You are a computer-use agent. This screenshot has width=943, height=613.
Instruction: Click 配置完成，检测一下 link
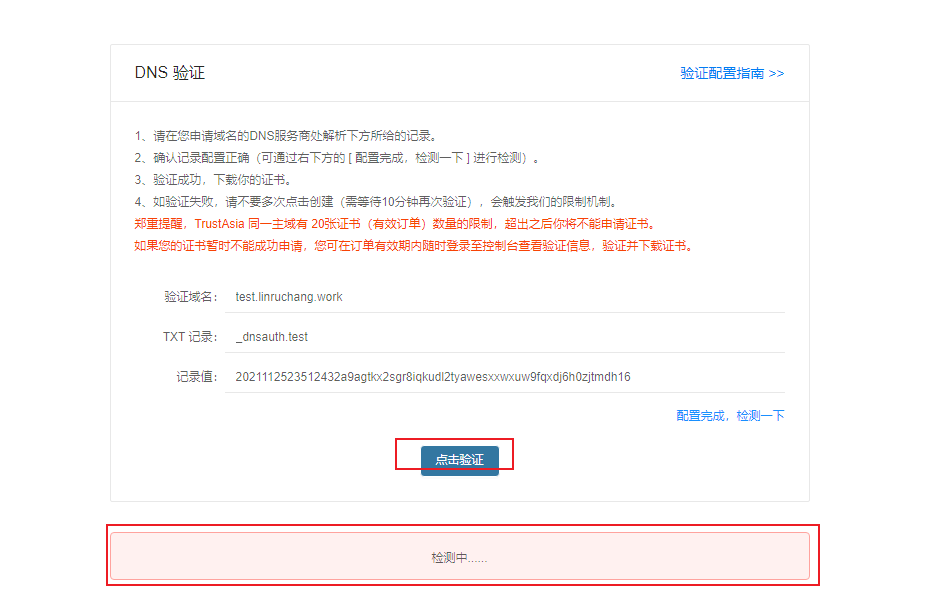(x=730, y=416)
